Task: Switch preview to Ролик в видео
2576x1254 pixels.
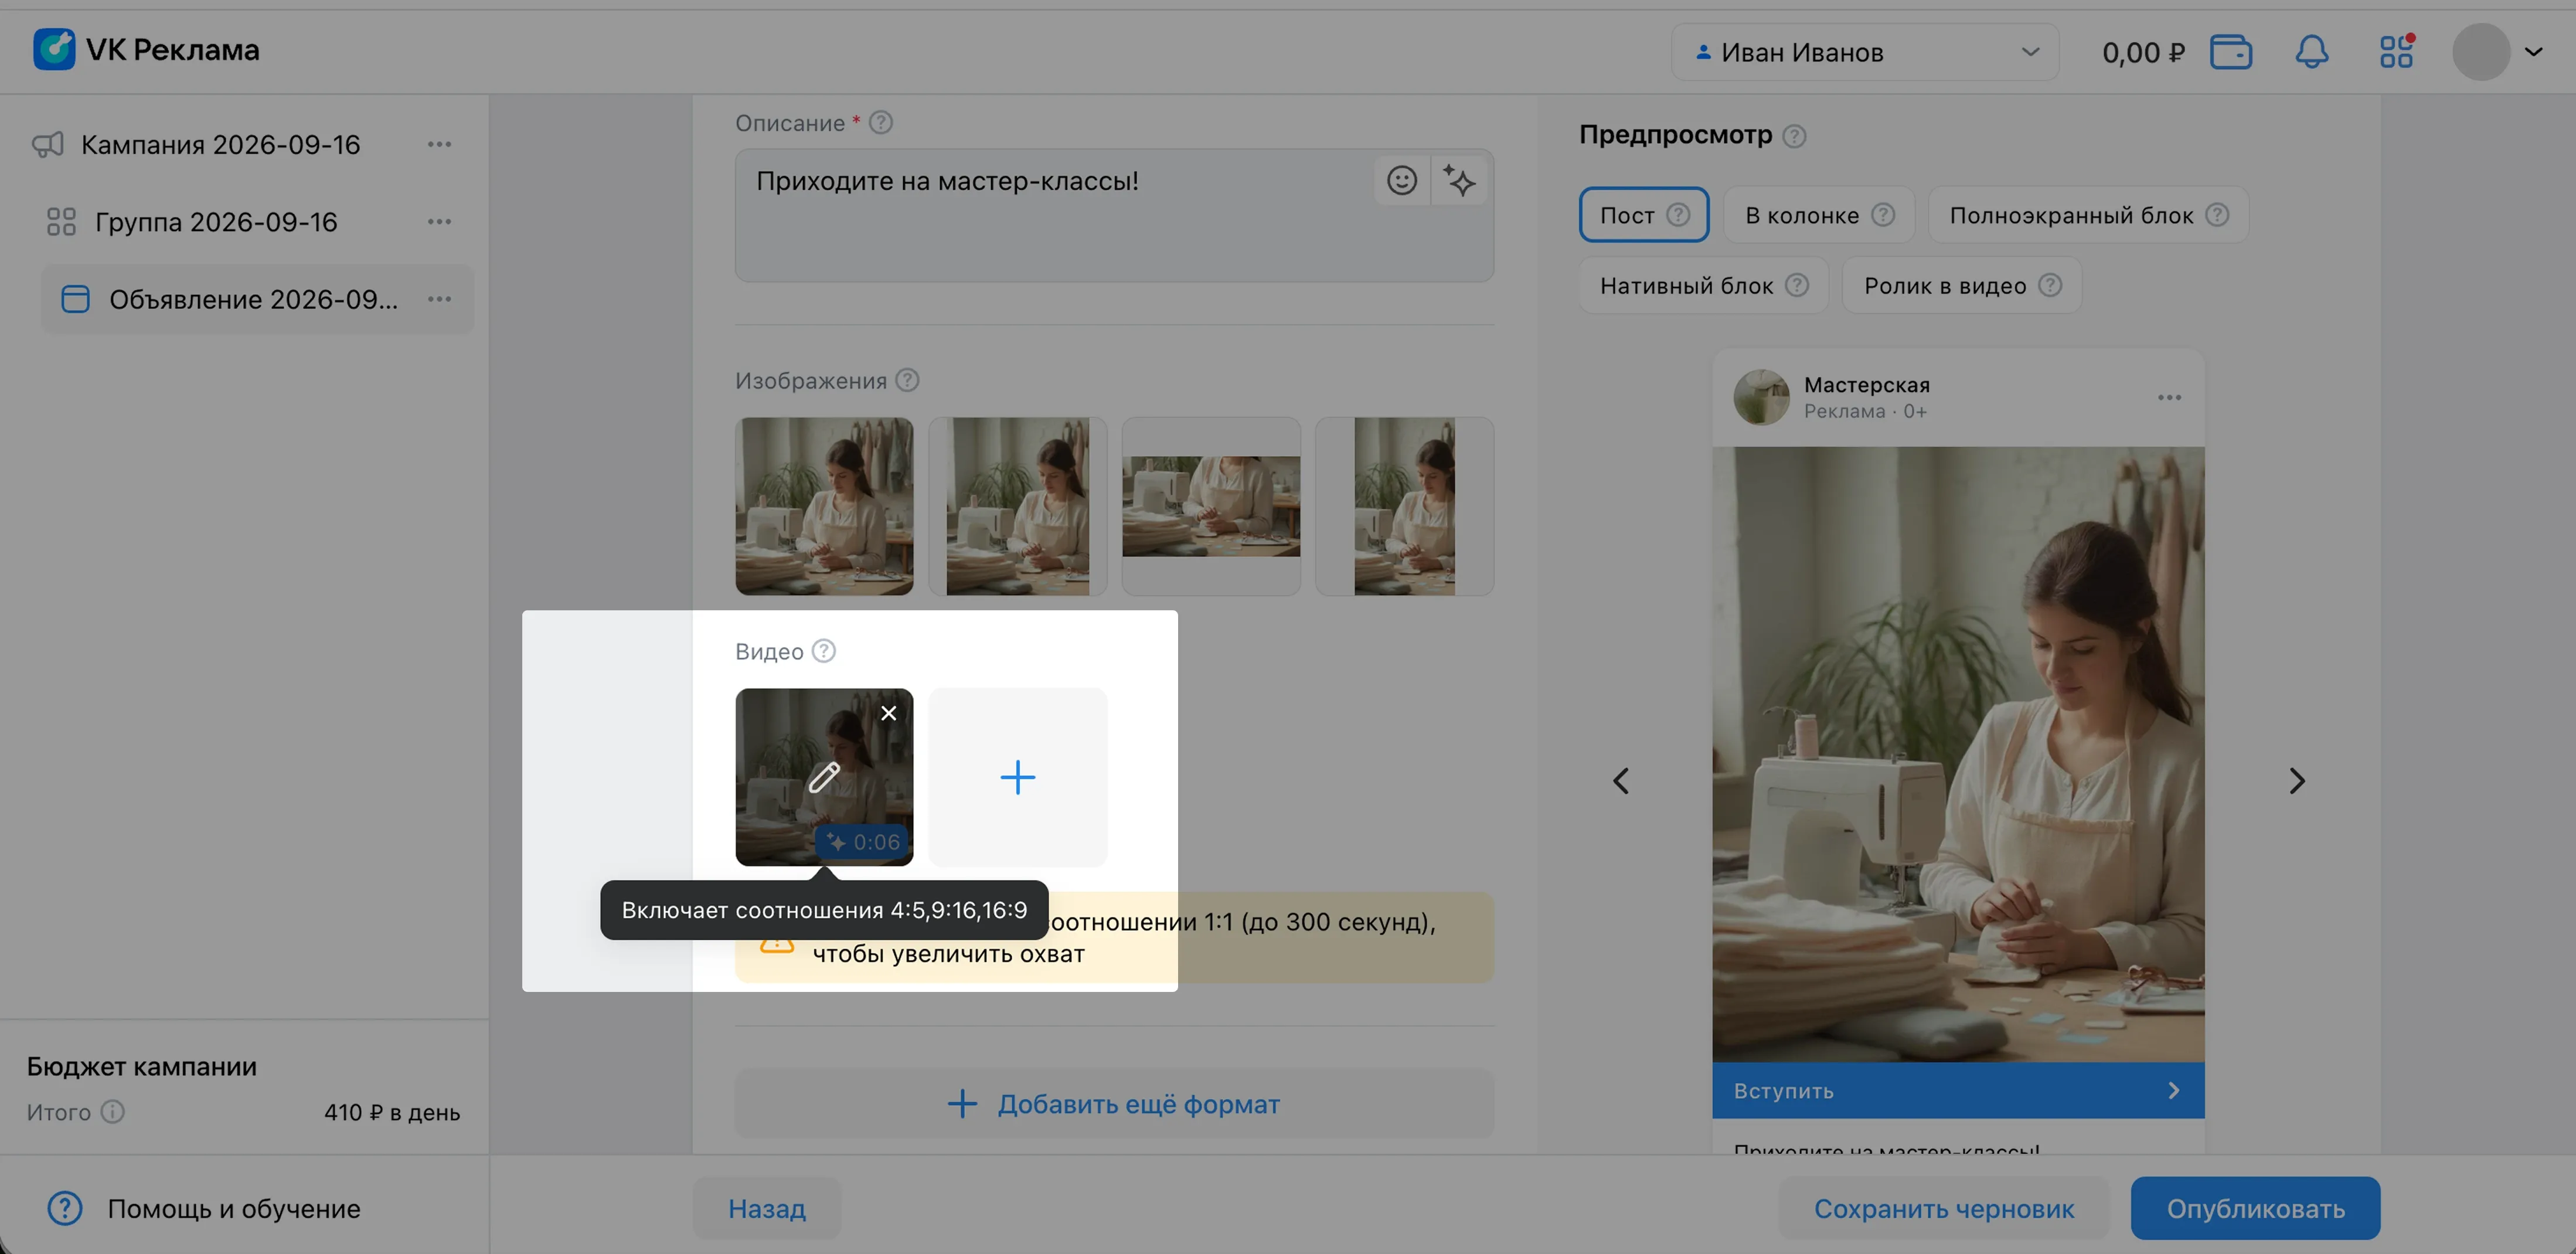Action: 1962,286
